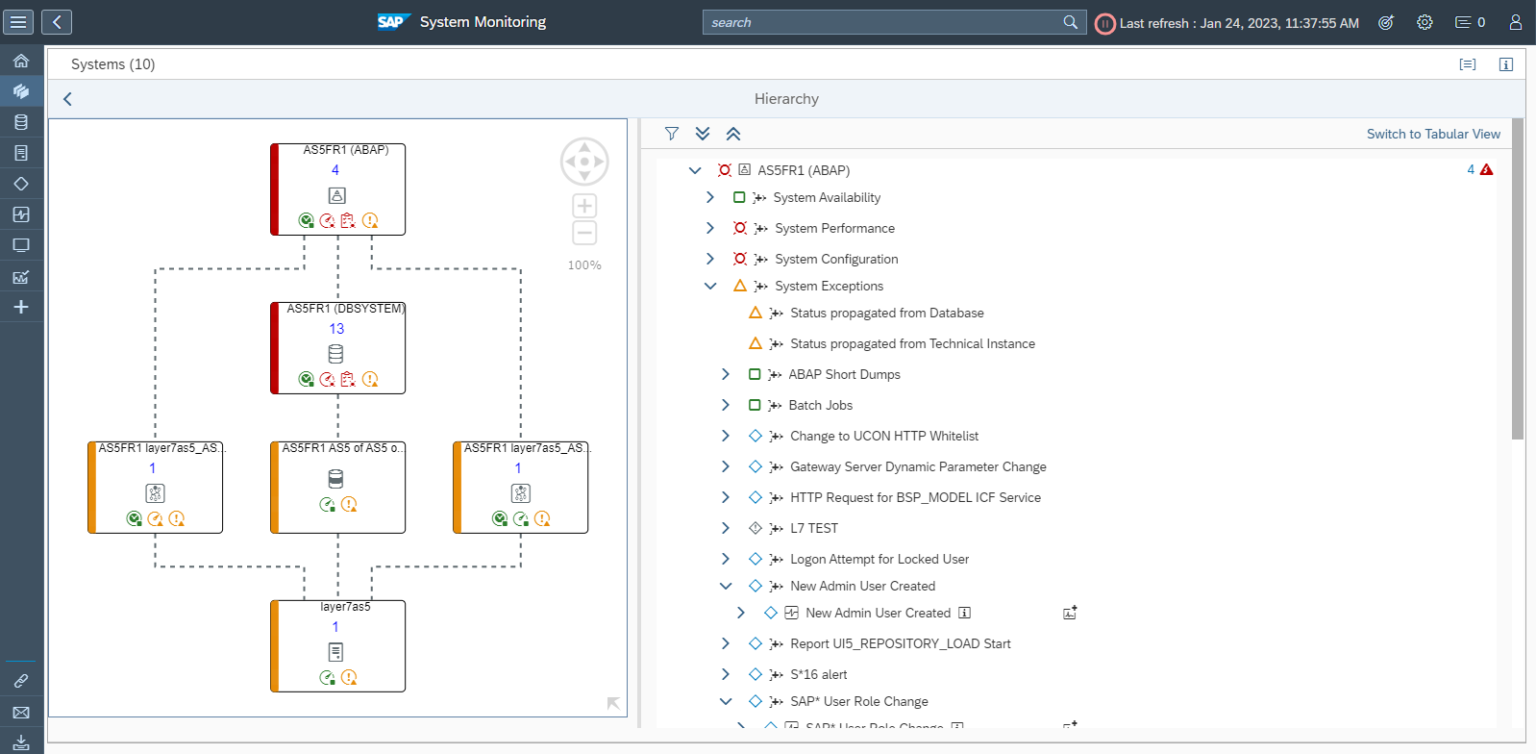Viewport: 1536px width, 754px height.
Task: Expand the Batch Jobs node
Action: tap(725, 404)
